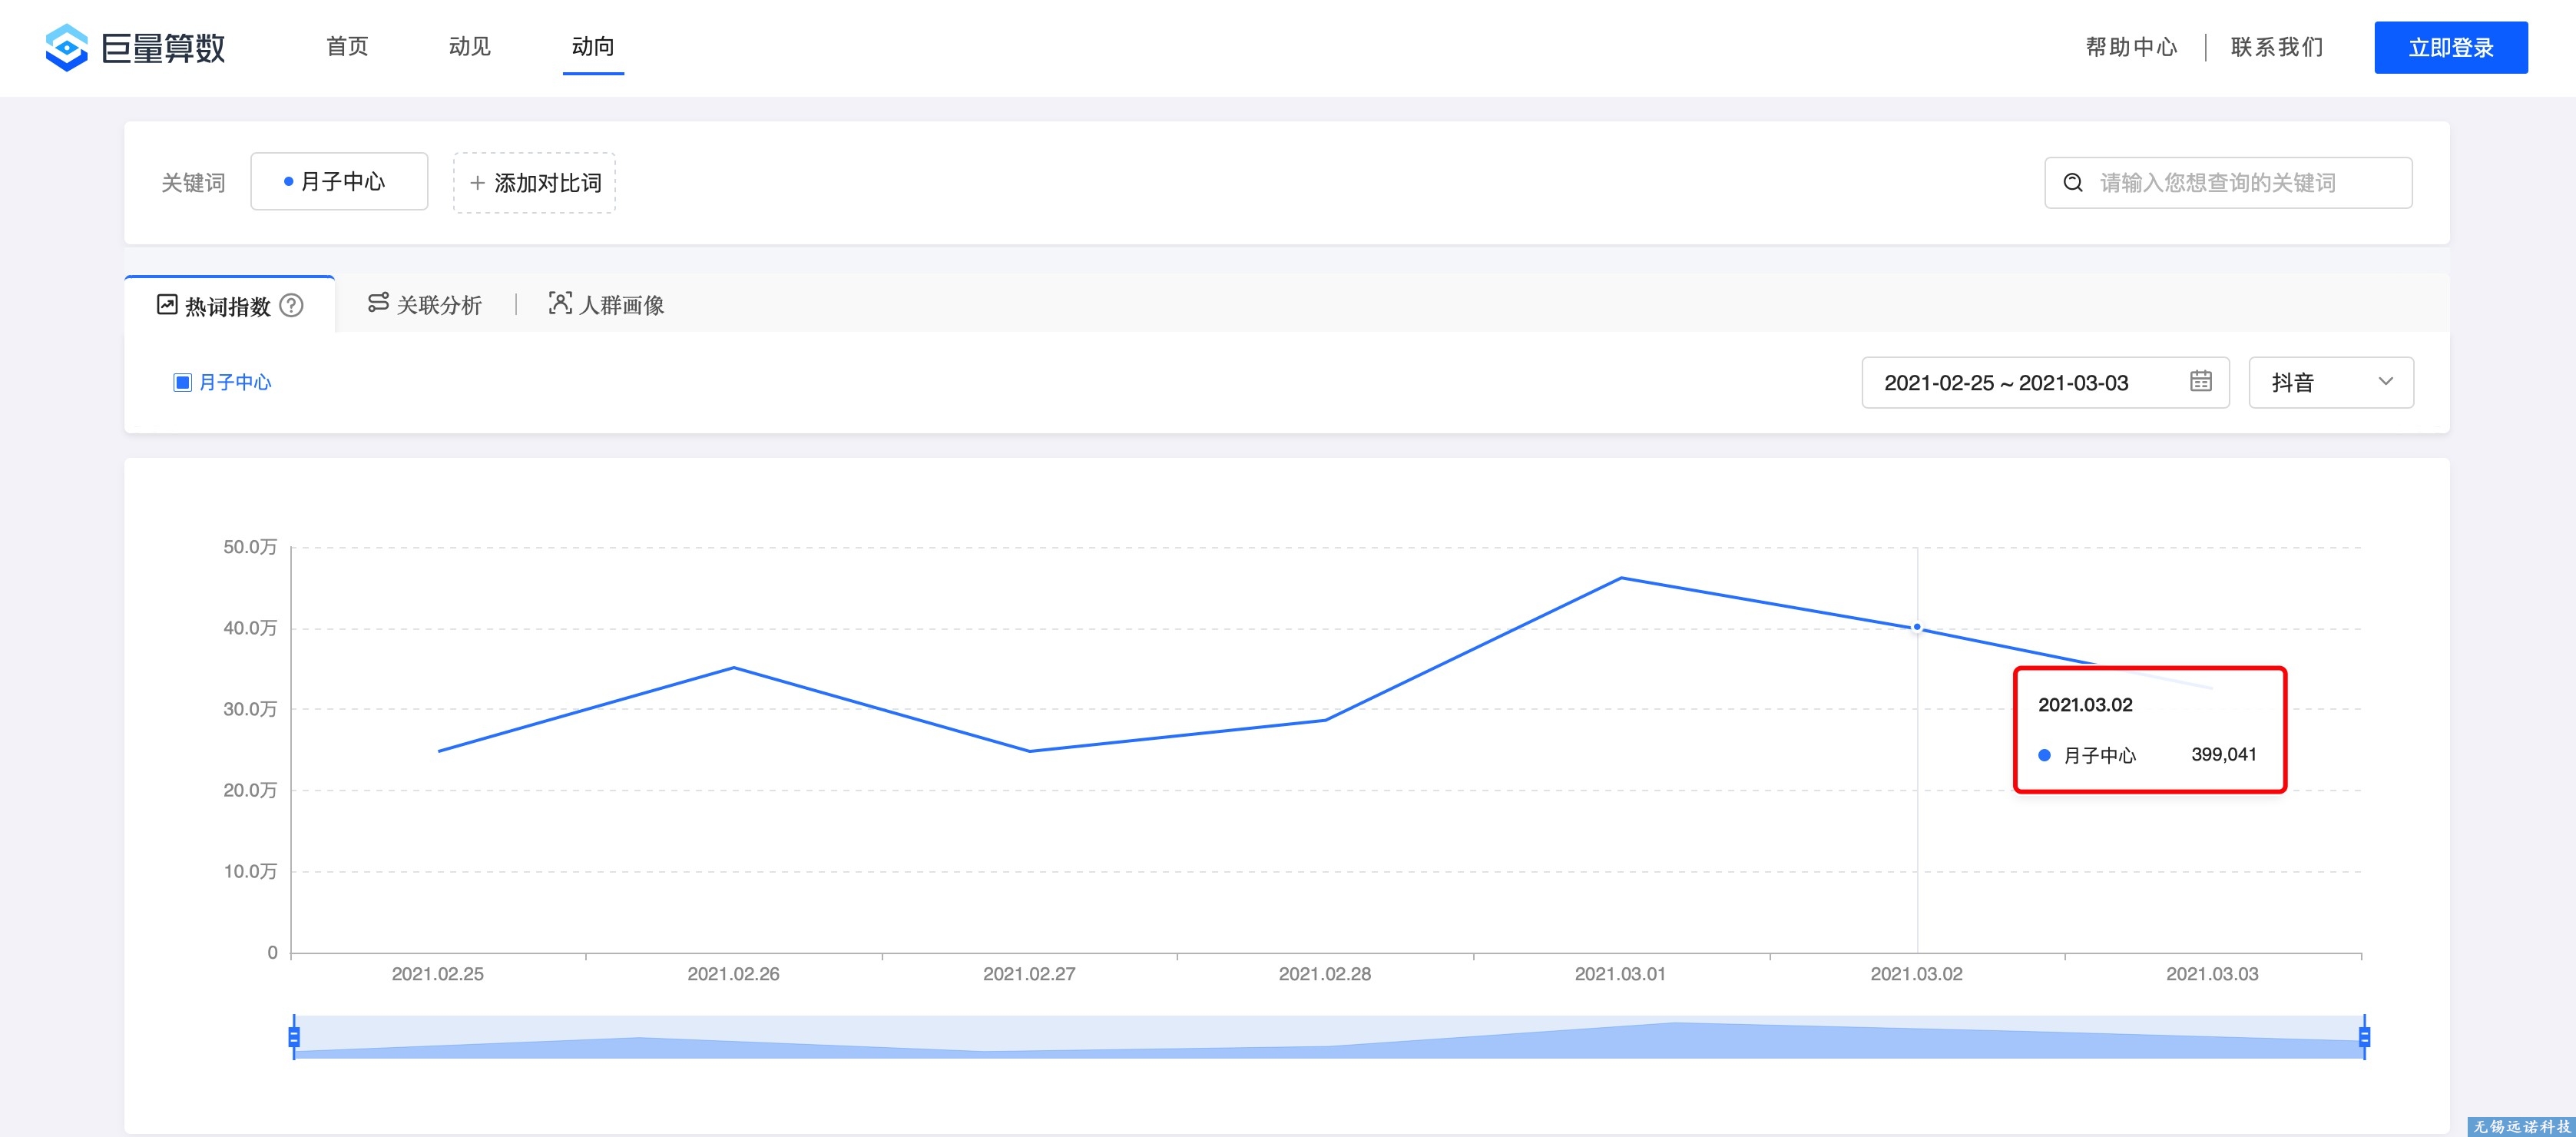This screenshot has height=1137, width=2576.
Task: Click the 人群画像 portrait icon
Action: coord(560,302)
